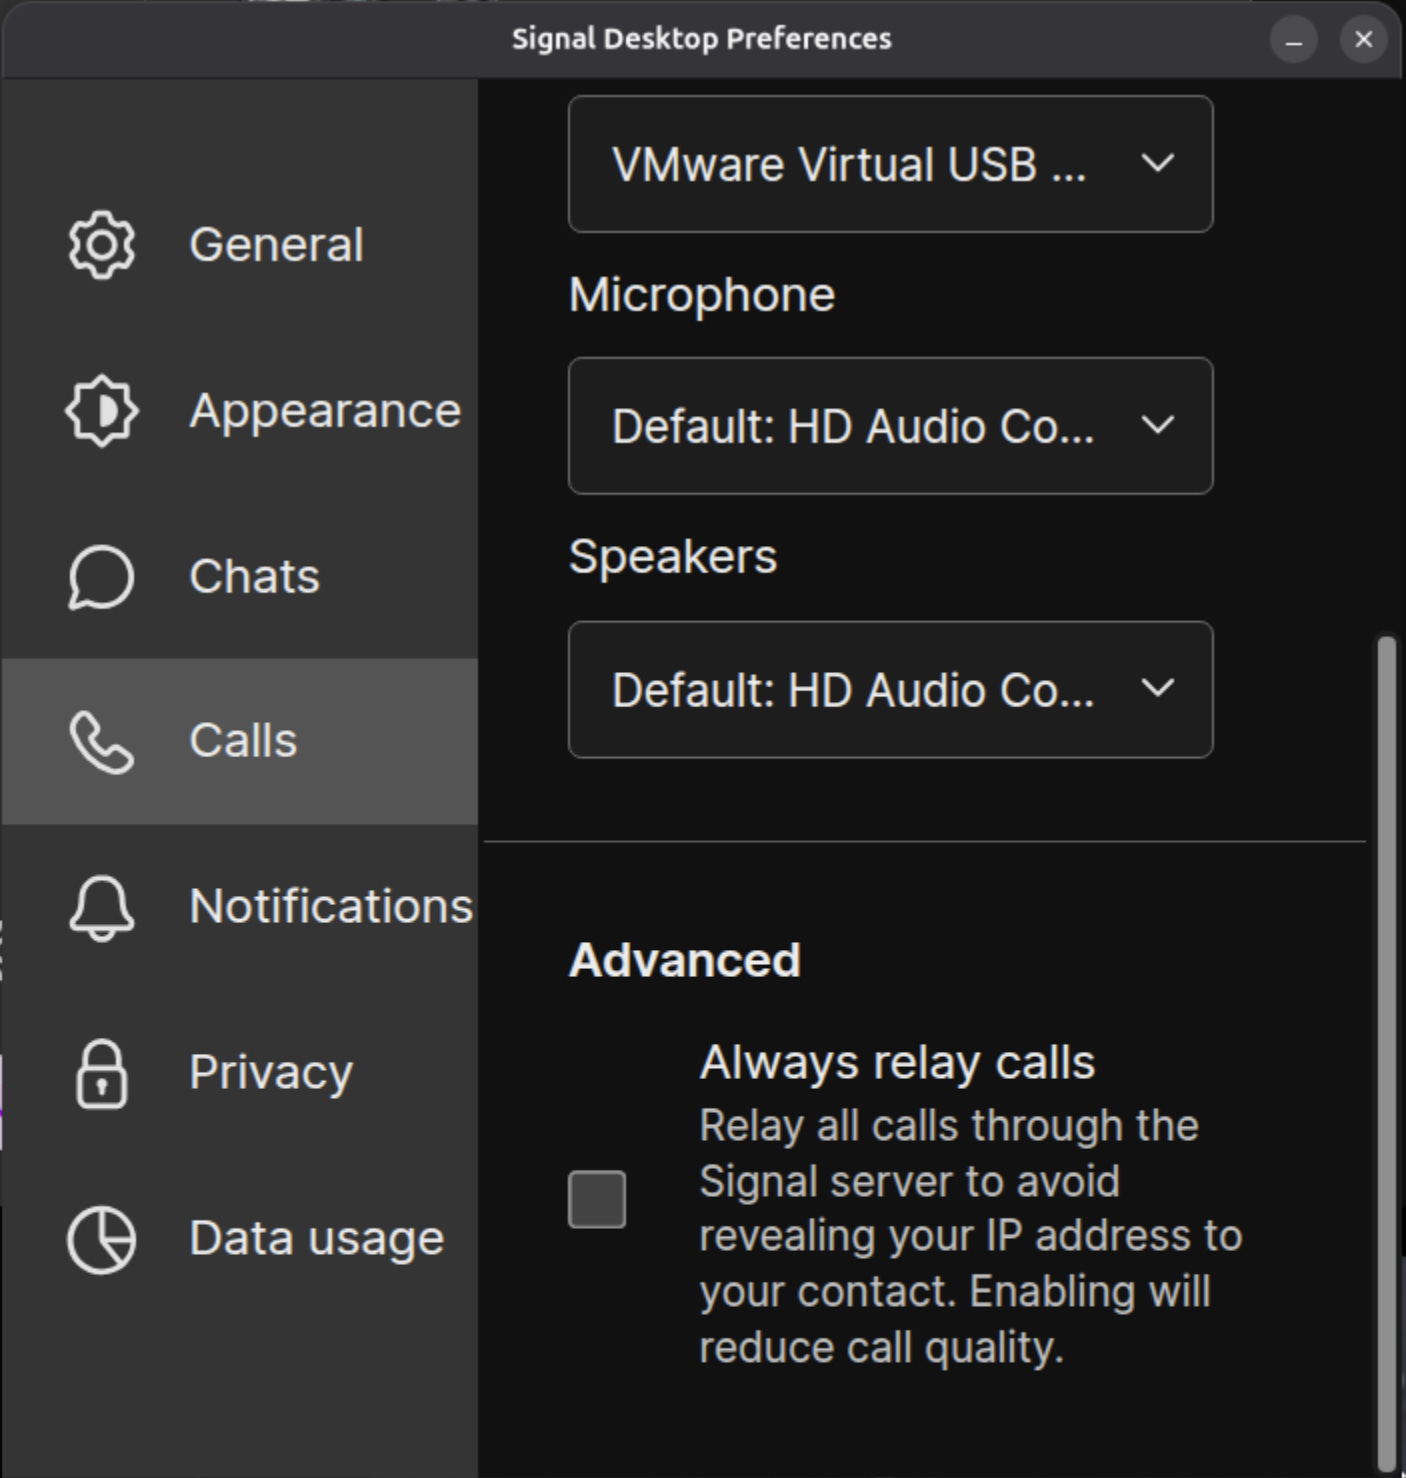Click the Chats speech bubble icon
The width and height of the screenshot is (1406, 1478).
[101, 577]
